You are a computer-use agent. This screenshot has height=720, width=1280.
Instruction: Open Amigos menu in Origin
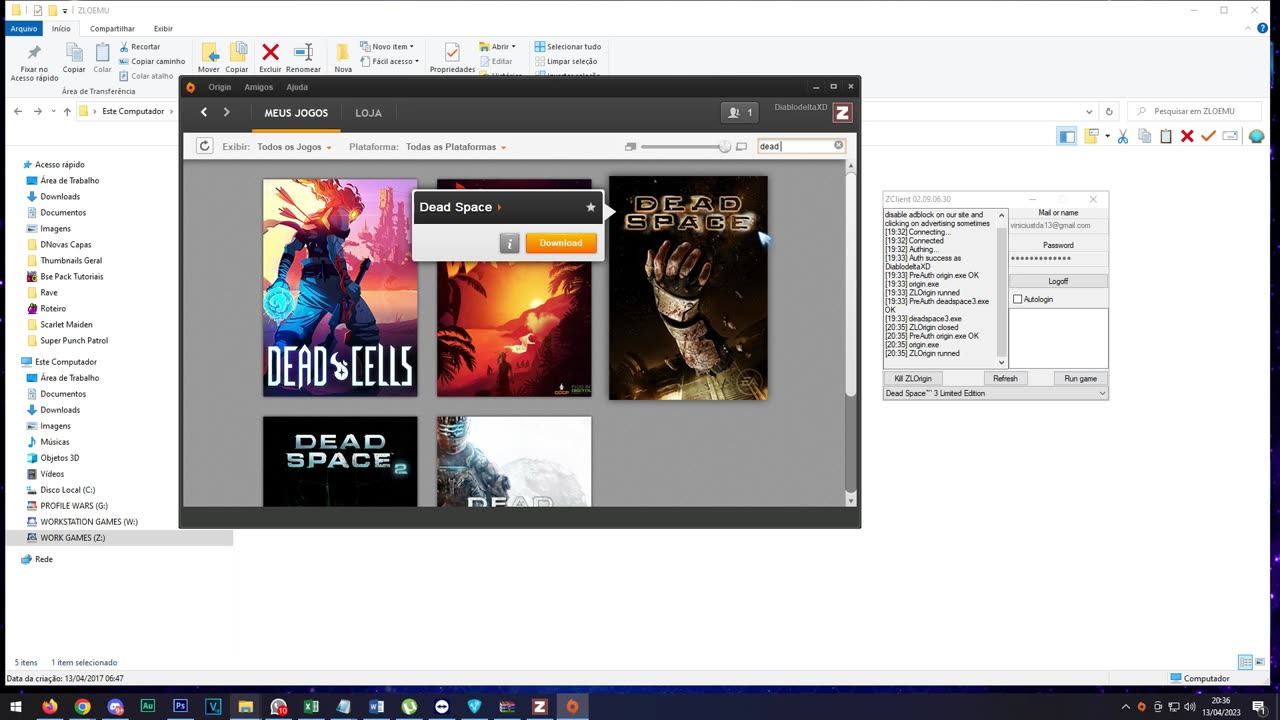tap(258, 87)
